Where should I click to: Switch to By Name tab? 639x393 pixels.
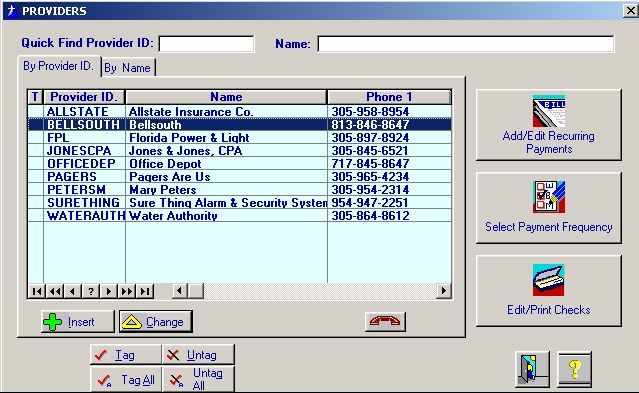coord(128,68)
